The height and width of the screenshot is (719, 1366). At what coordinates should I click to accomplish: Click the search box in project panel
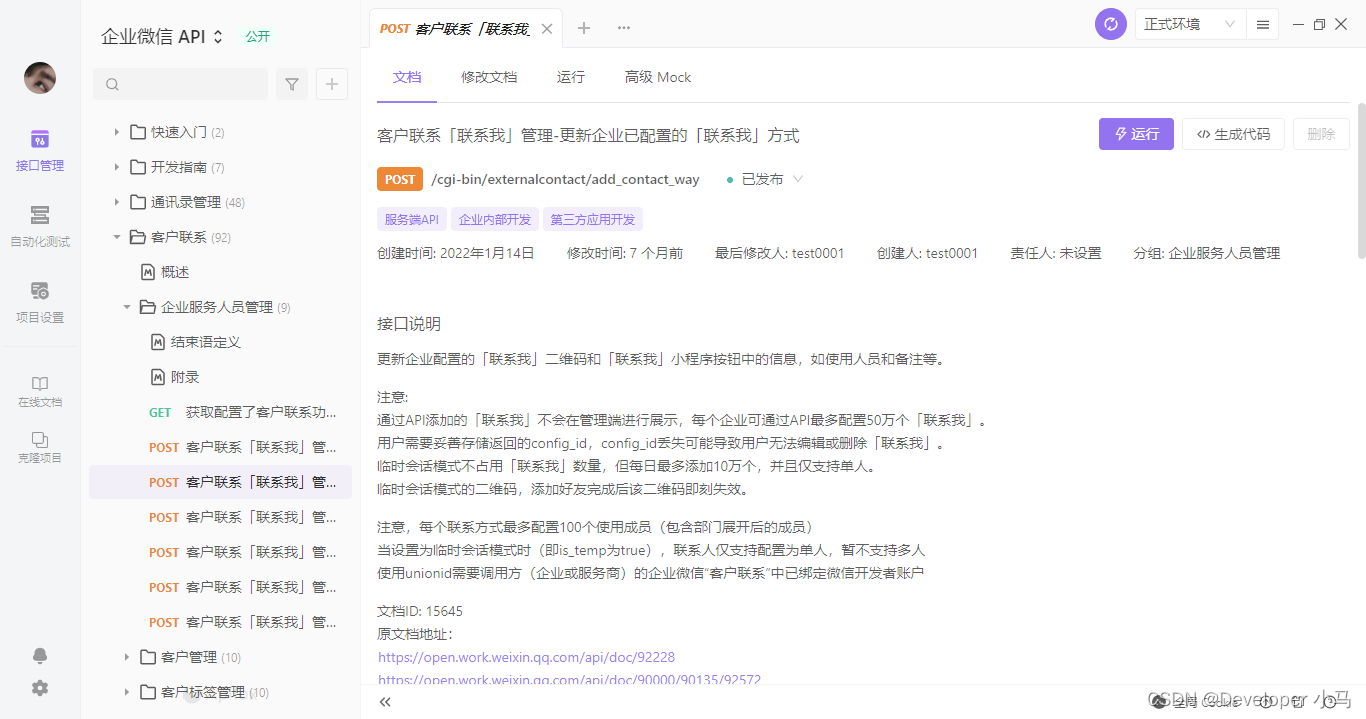pos(180,84)
